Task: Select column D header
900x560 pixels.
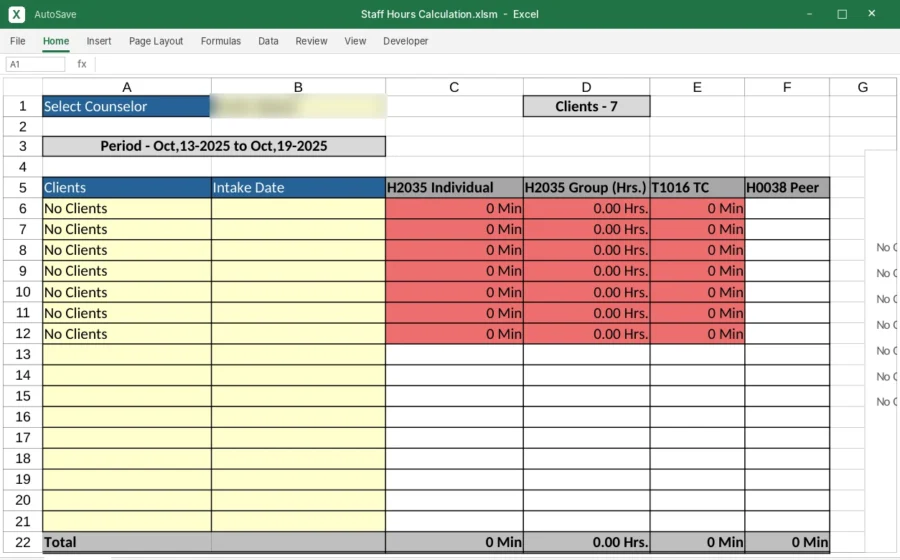Action: [x=586, y=87]
